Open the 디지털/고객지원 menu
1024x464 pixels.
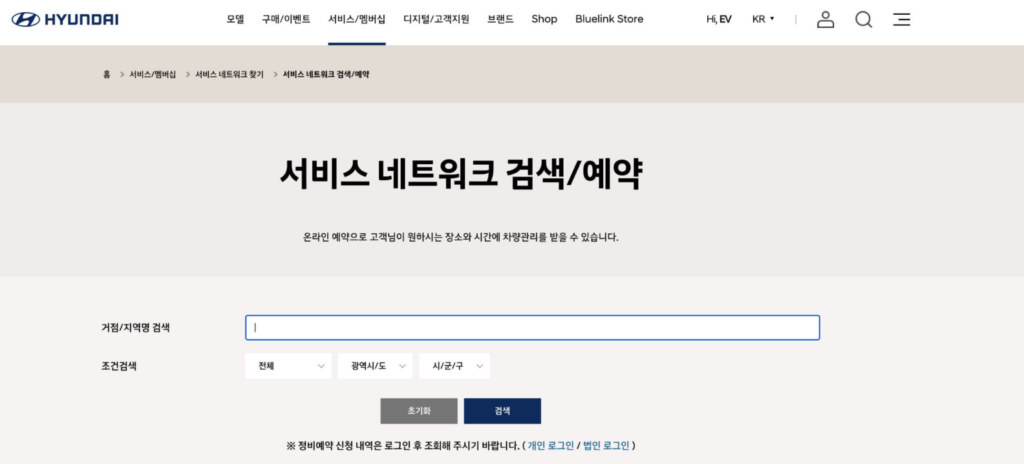click(x=436, y=20)
